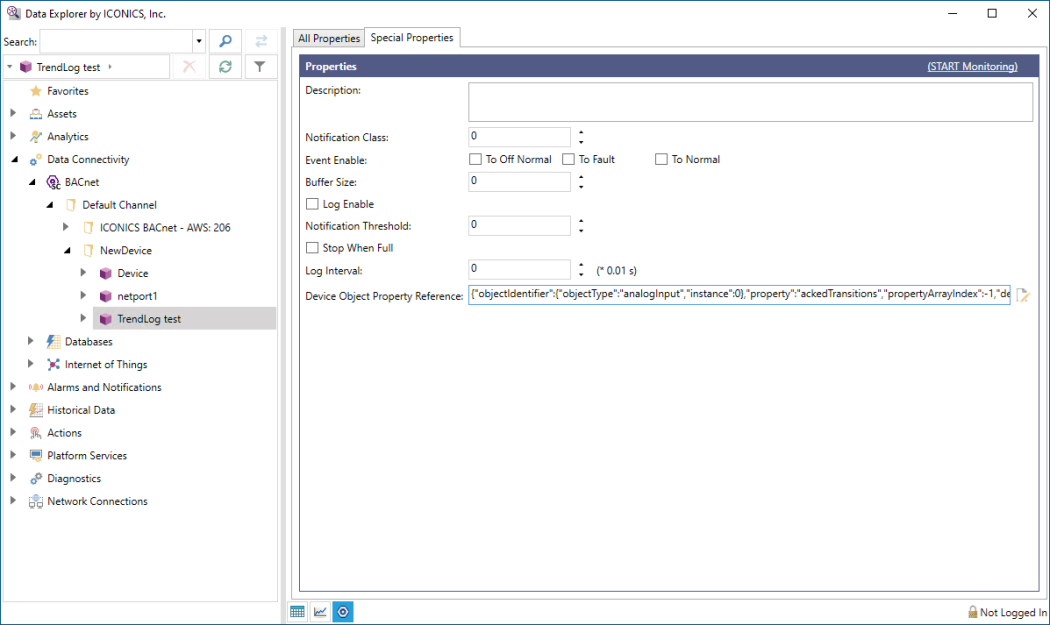Click the Data Explorer app icon in title bar

(13, 13)
